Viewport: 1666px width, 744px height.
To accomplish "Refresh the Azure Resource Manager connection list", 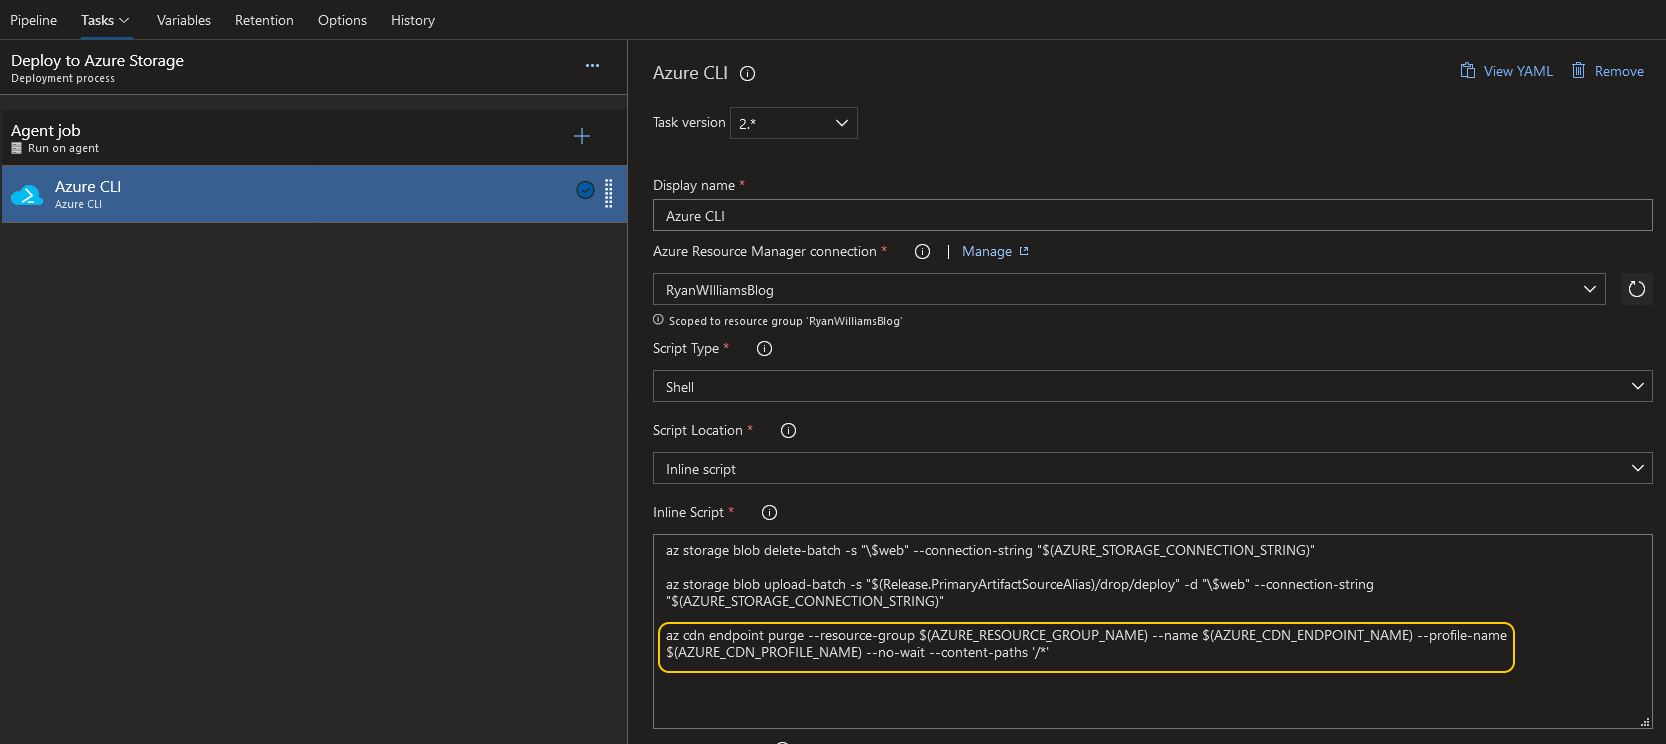I will click(1636, 289).
